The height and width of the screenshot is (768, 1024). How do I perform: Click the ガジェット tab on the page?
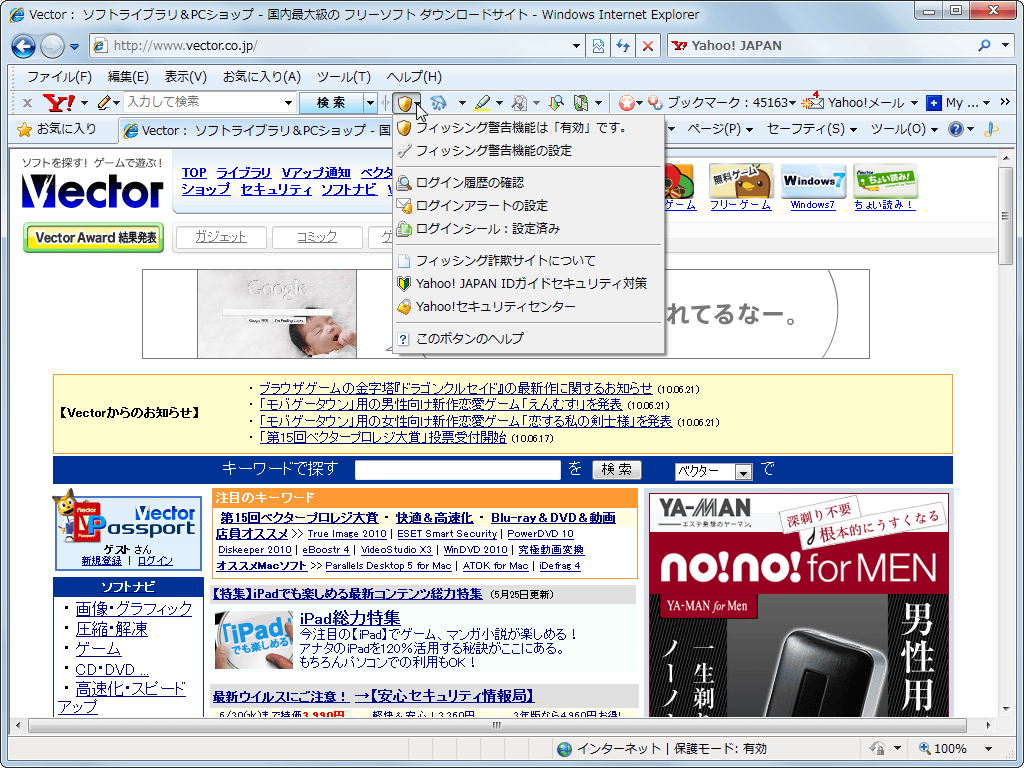(x=221, y=237)
